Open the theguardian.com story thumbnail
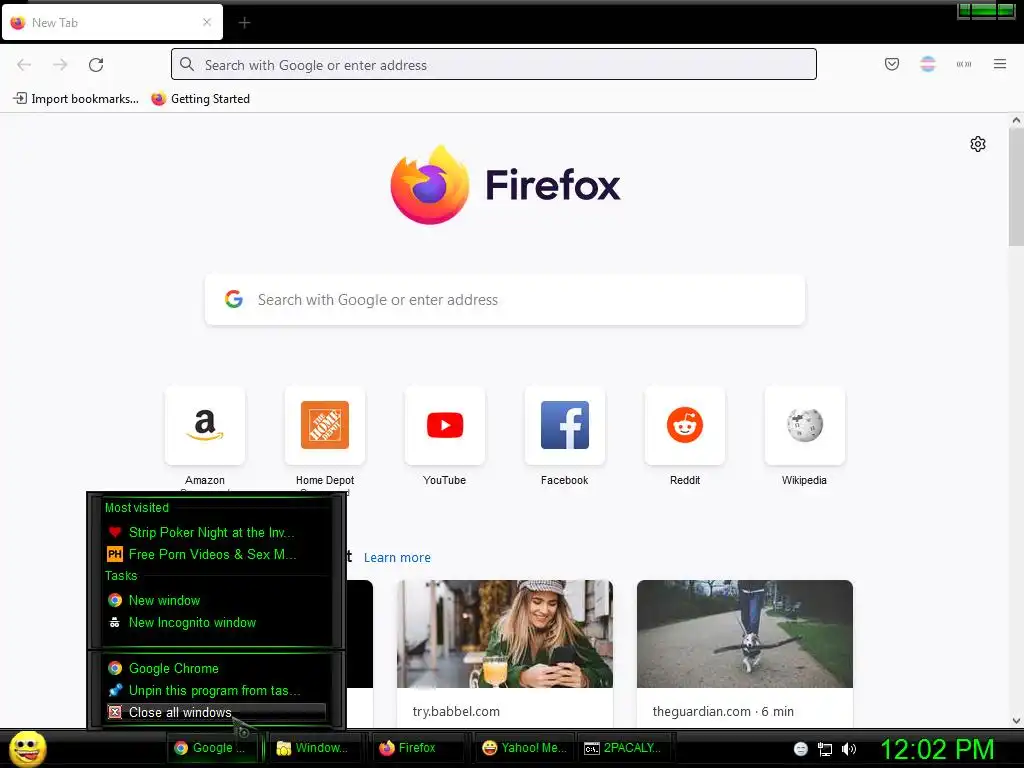This screenshot has width=1024, height=768. click(744, 633)
